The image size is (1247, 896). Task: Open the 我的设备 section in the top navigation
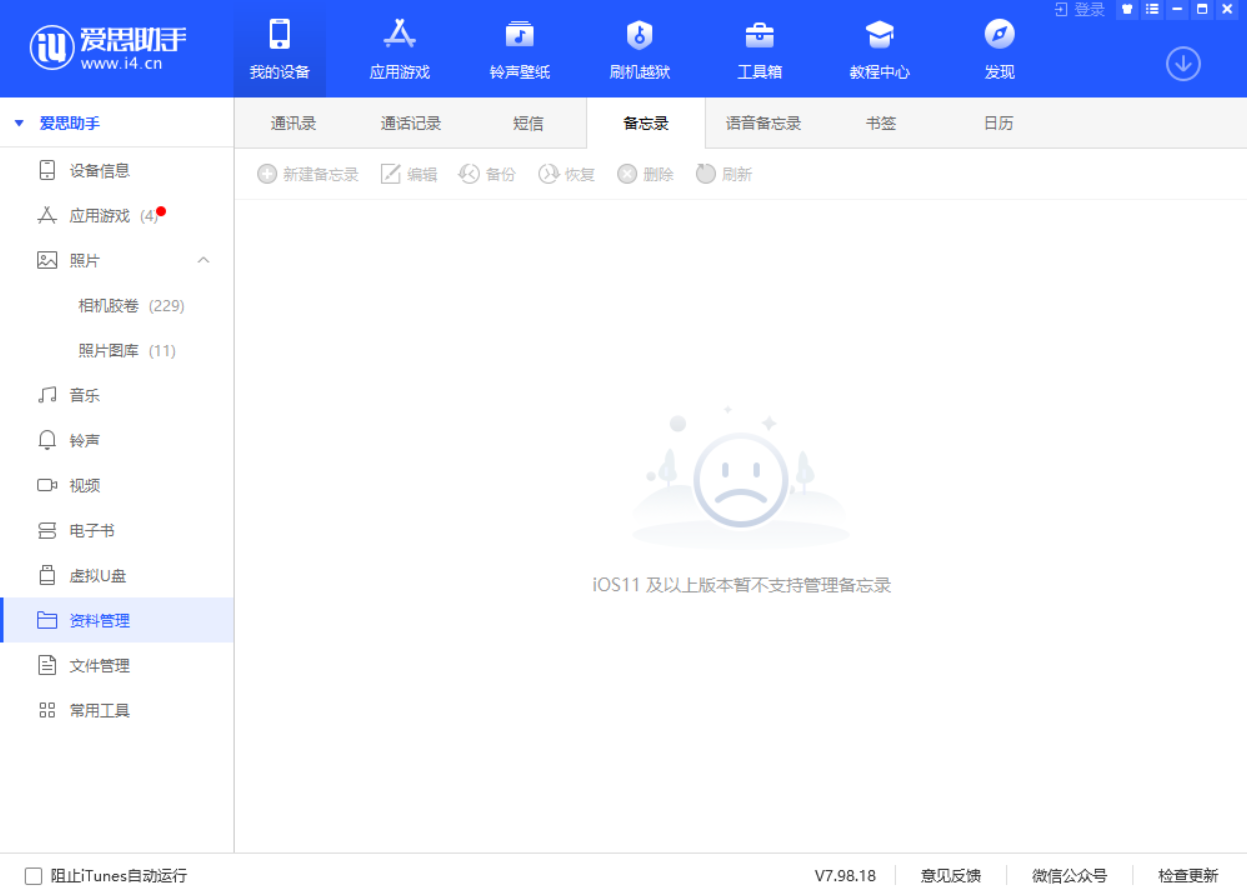pos(278,48)
